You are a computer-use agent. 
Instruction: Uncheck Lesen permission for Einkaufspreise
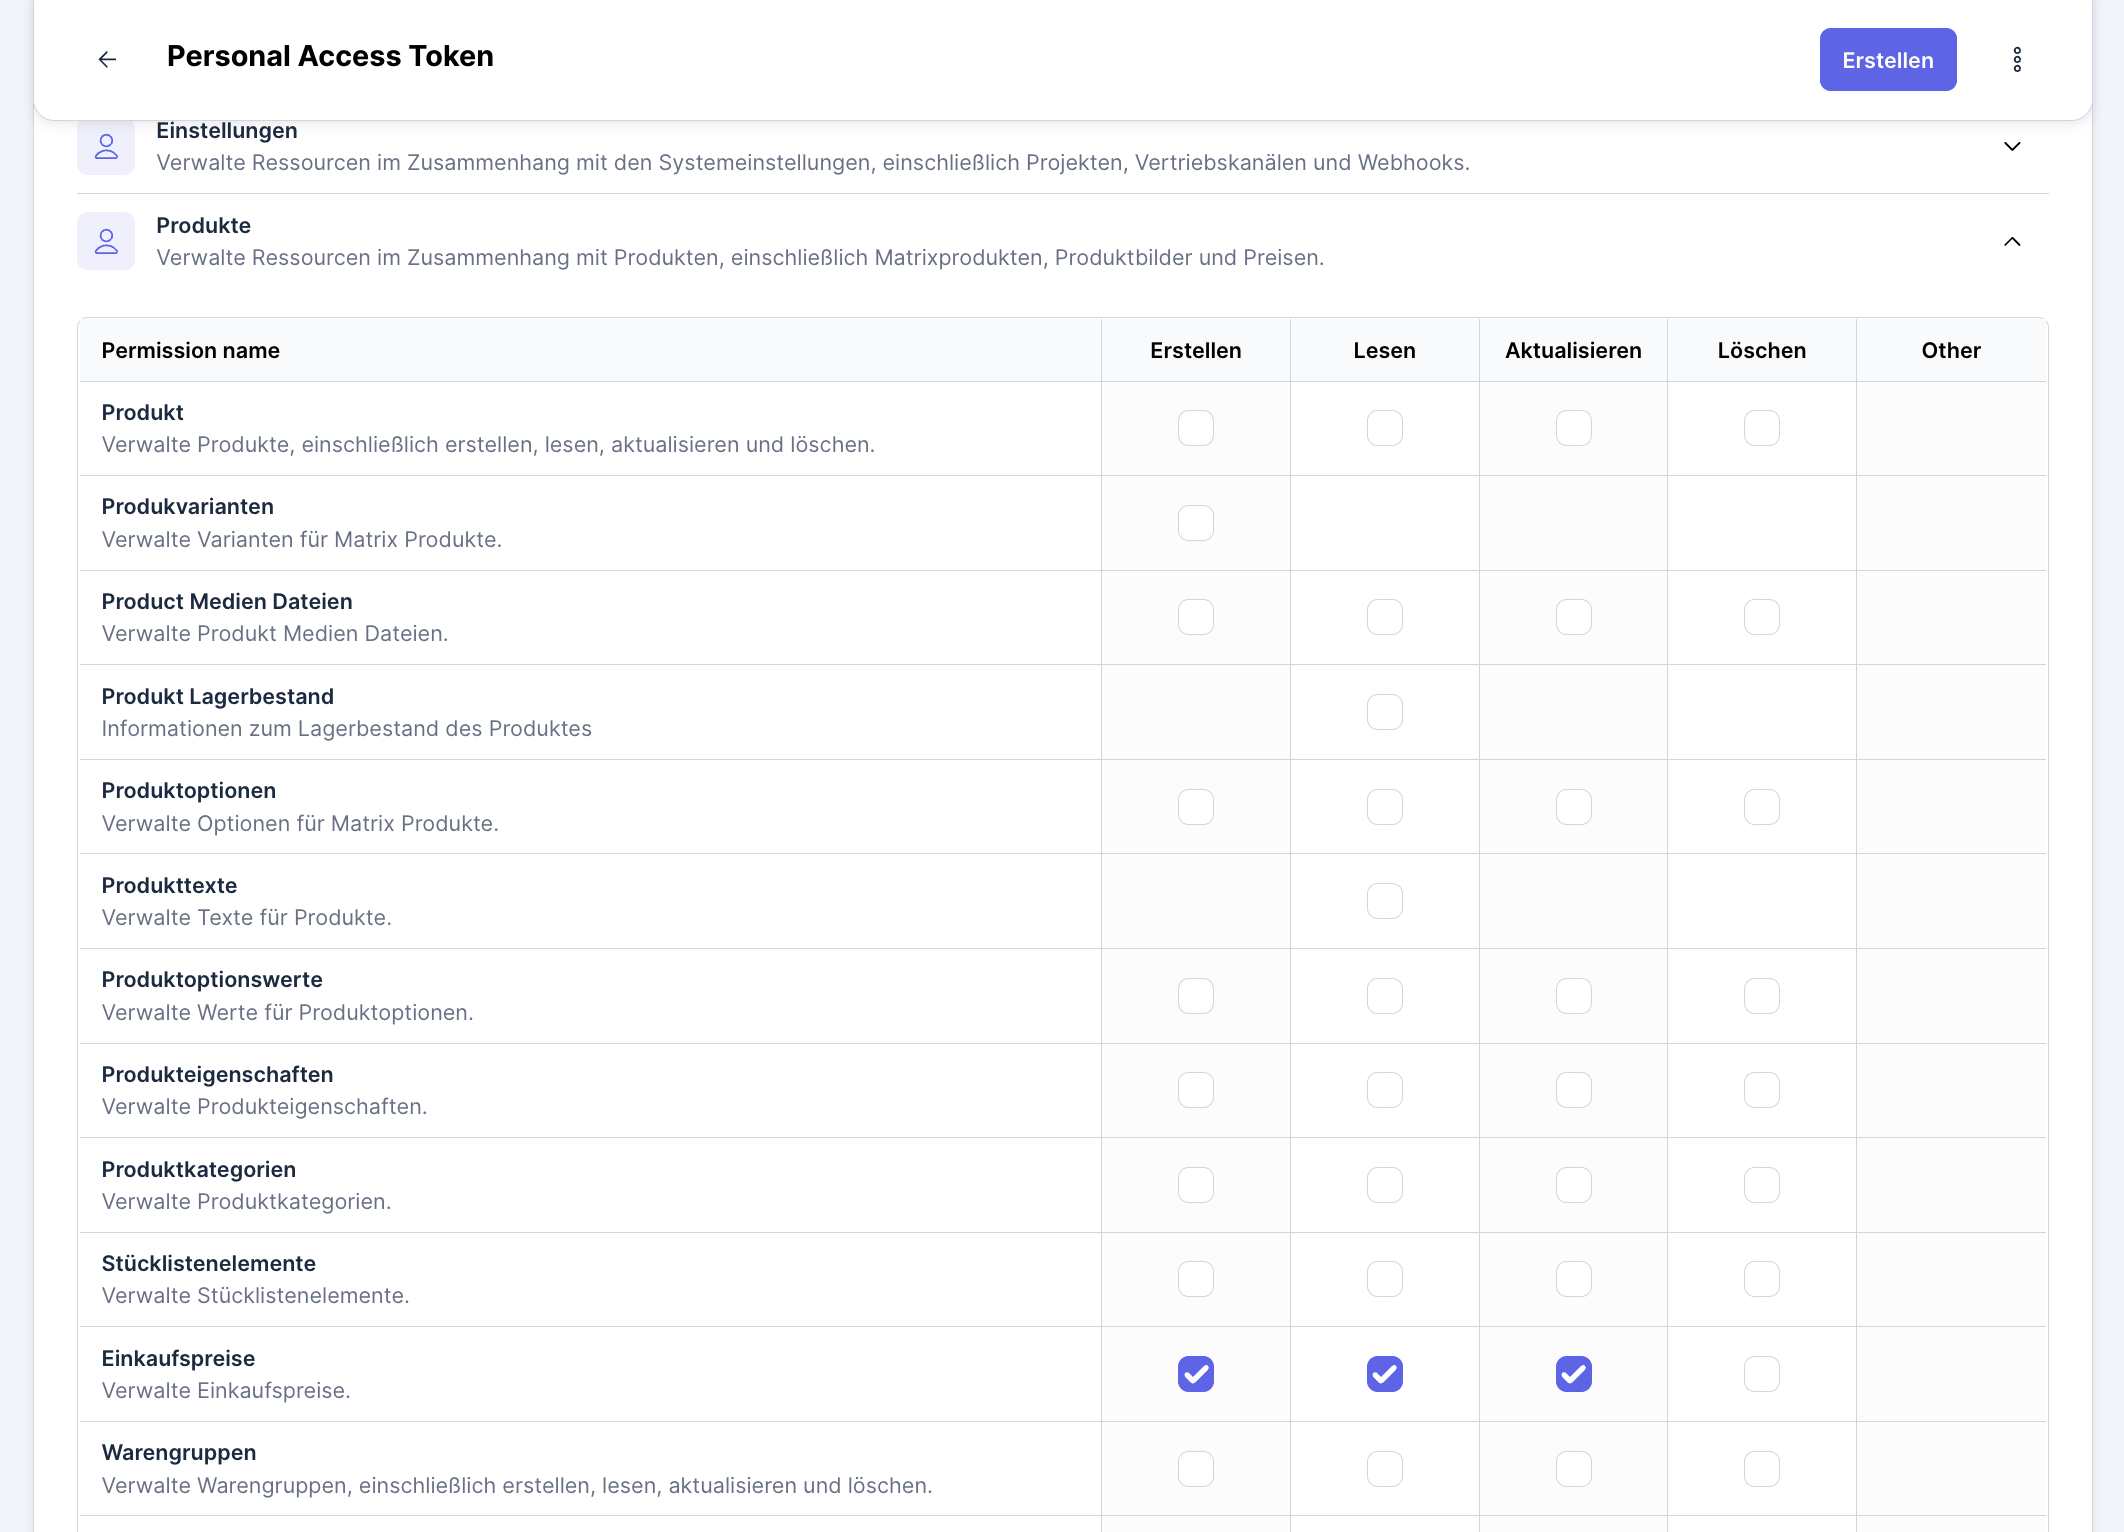(x=1384, y=1374)
